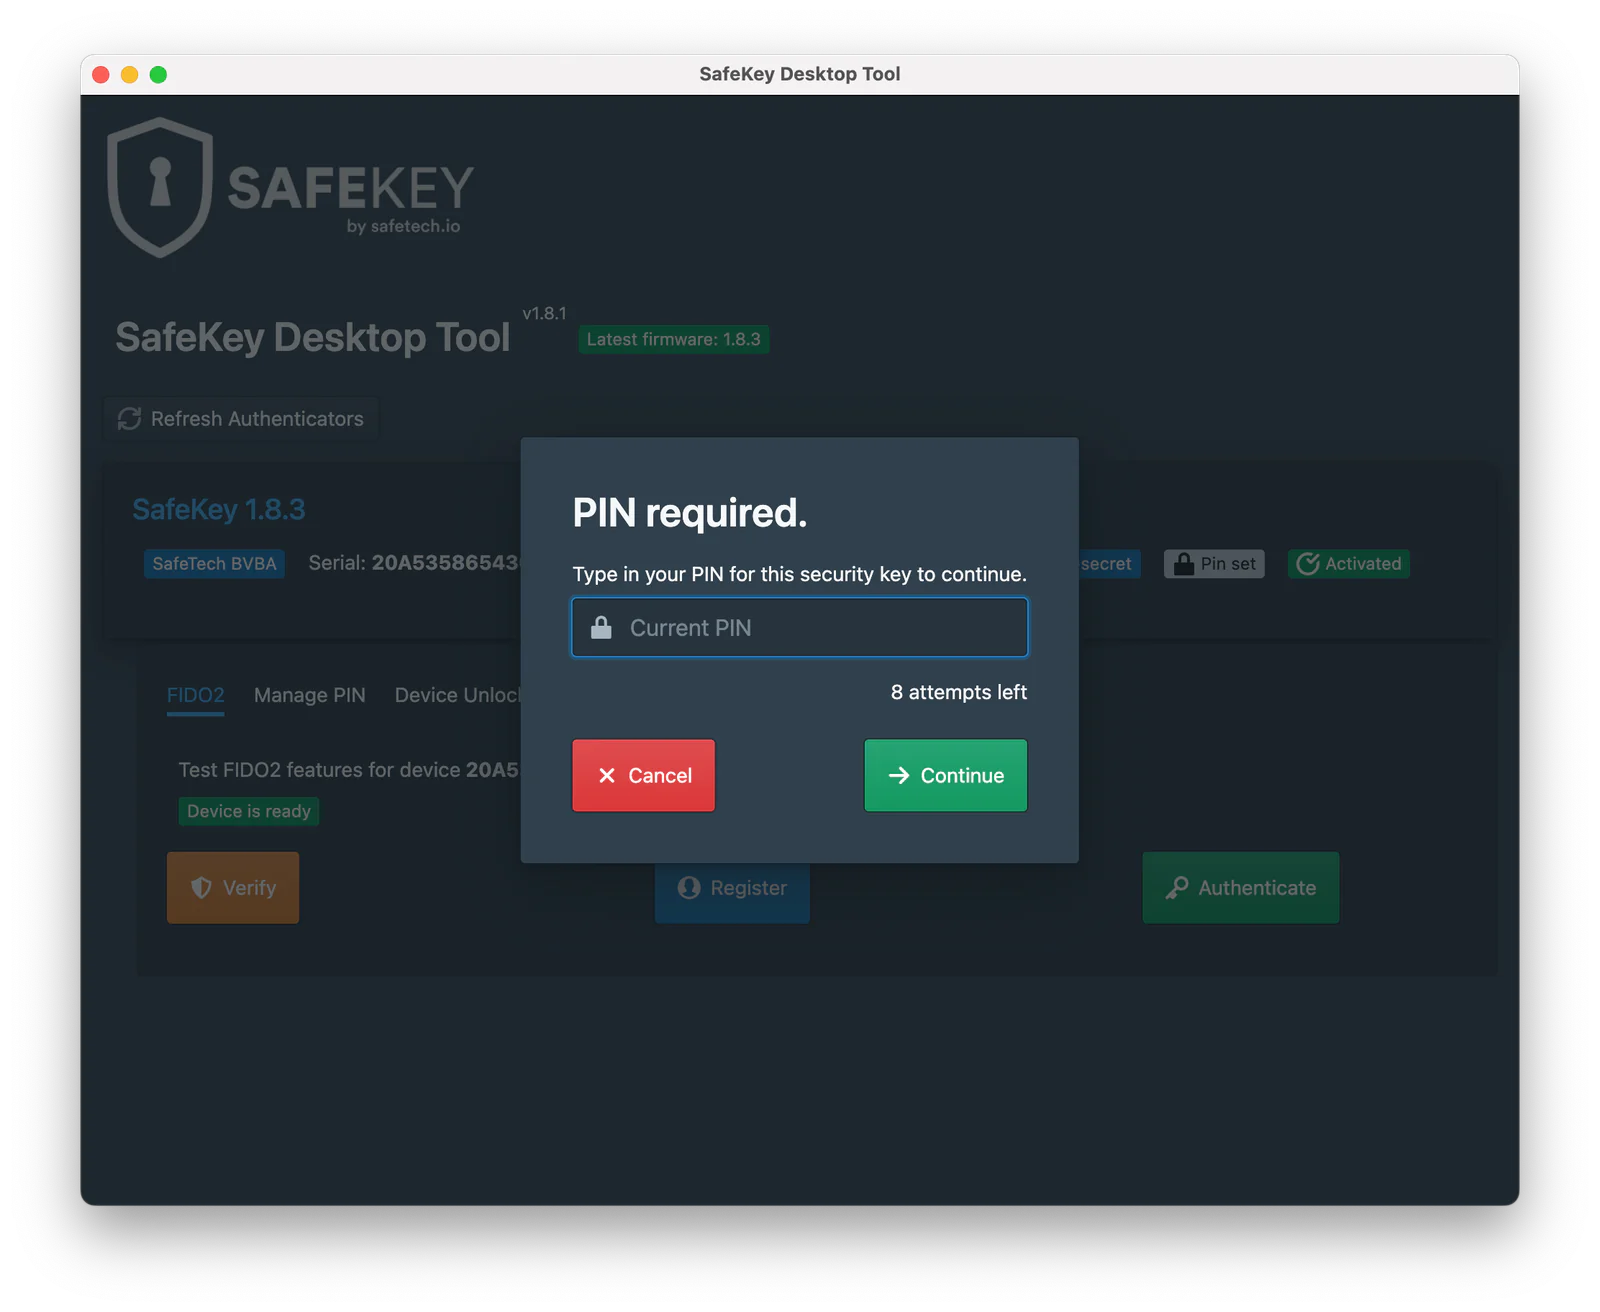The width and height of the screenshot is (1600, 1312).
Task: Click the Device is ready badge
Action: (x=249, y=811)
